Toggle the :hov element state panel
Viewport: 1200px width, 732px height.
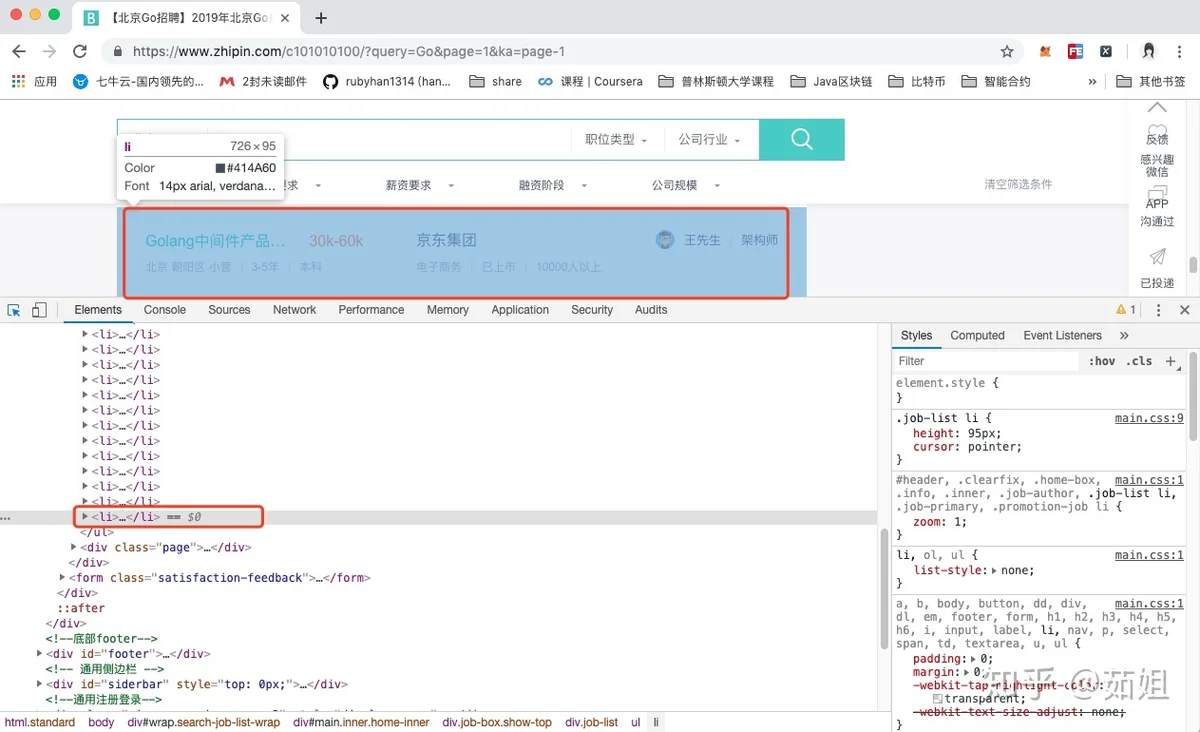pyautogui.click(x=1102, y=361)
